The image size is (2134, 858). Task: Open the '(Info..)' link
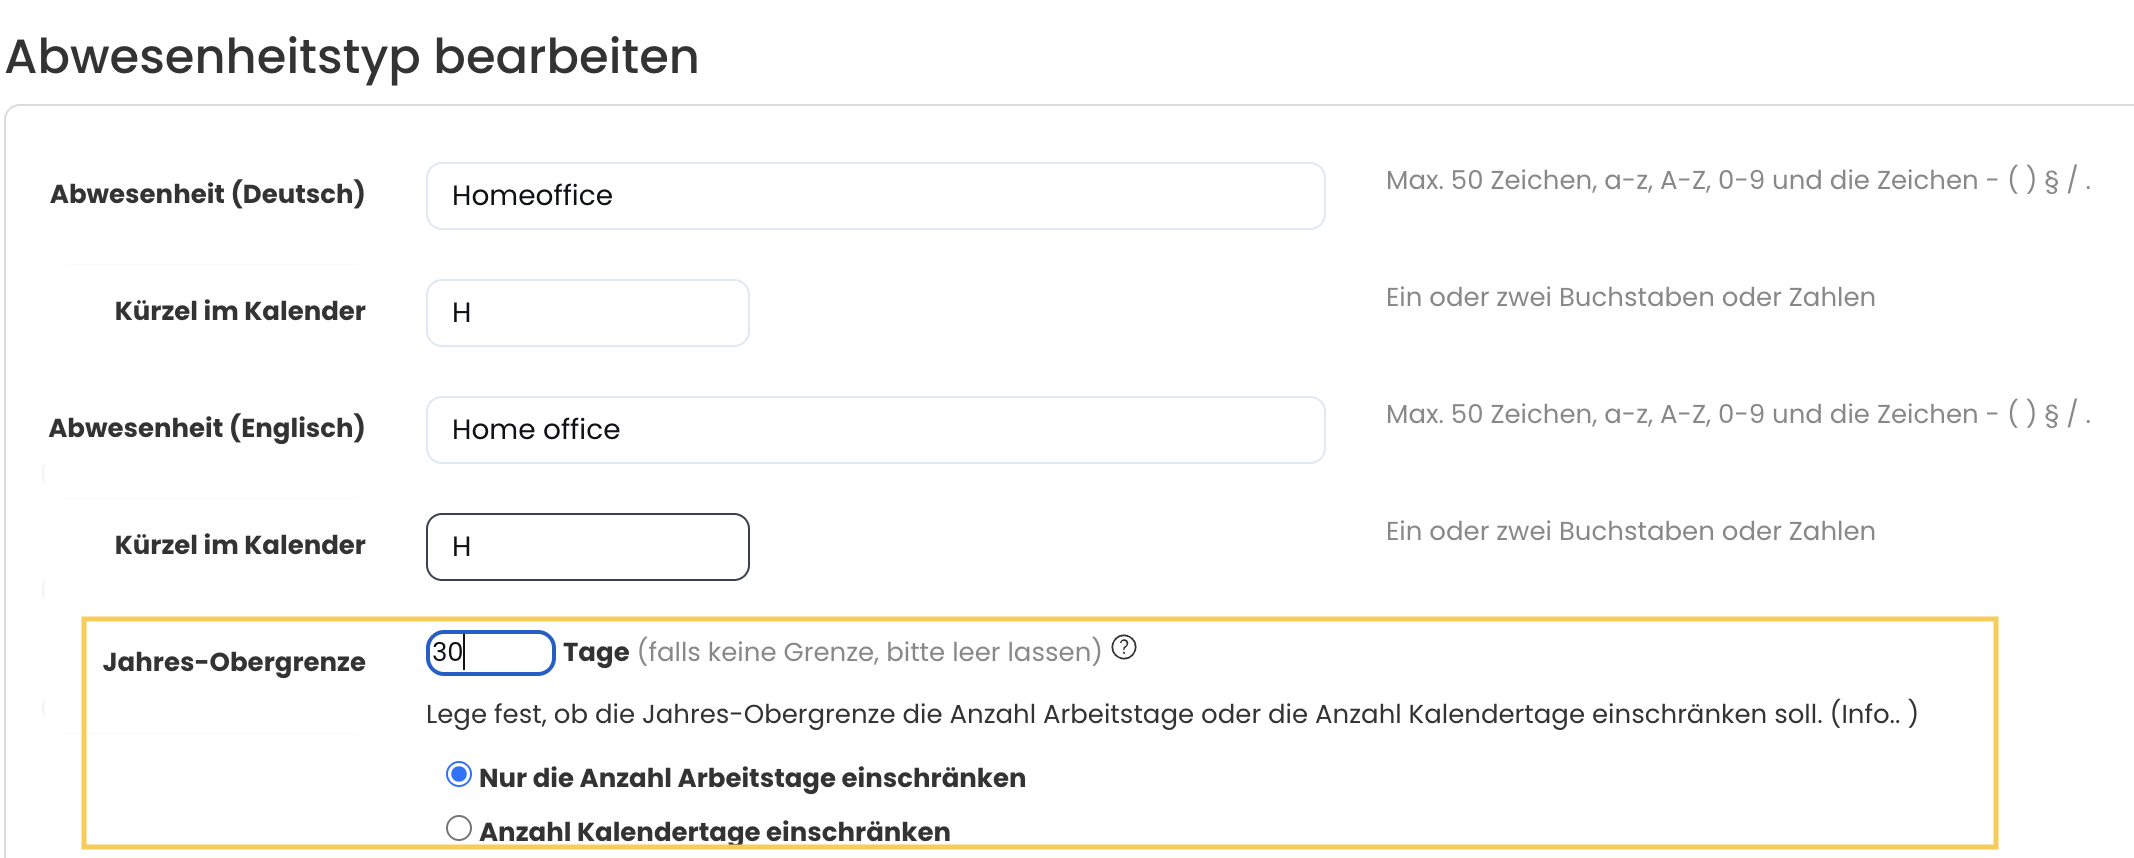coord(1873,714)
